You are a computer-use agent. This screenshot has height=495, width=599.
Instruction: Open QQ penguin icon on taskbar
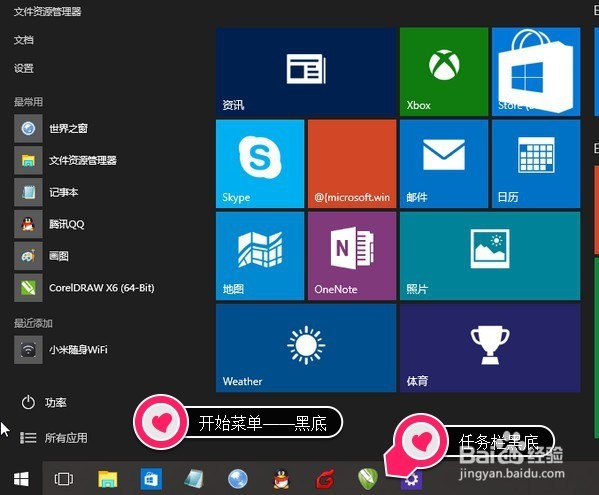click(x=282, y=479)
